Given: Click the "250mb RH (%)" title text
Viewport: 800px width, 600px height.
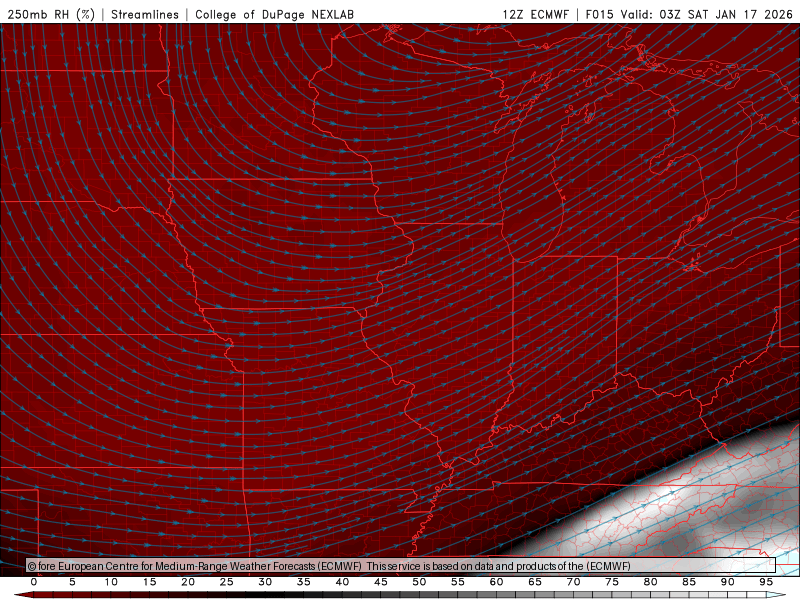Looking at the screenshot, I should point(51,14).
